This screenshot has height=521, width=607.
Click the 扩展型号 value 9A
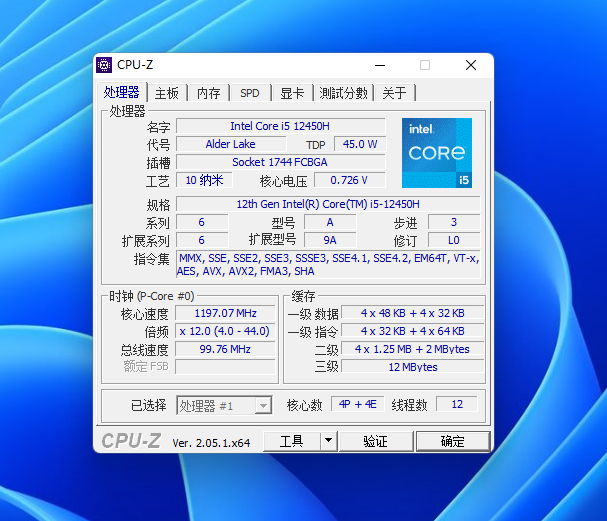coord(330,240)
